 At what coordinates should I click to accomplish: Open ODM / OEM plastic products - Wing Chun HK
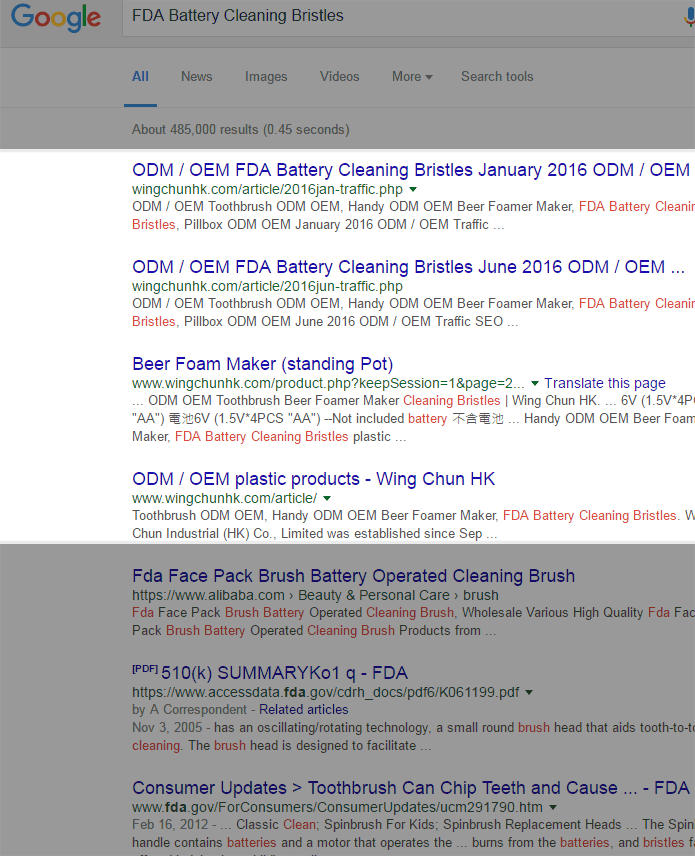pos(313,479)
